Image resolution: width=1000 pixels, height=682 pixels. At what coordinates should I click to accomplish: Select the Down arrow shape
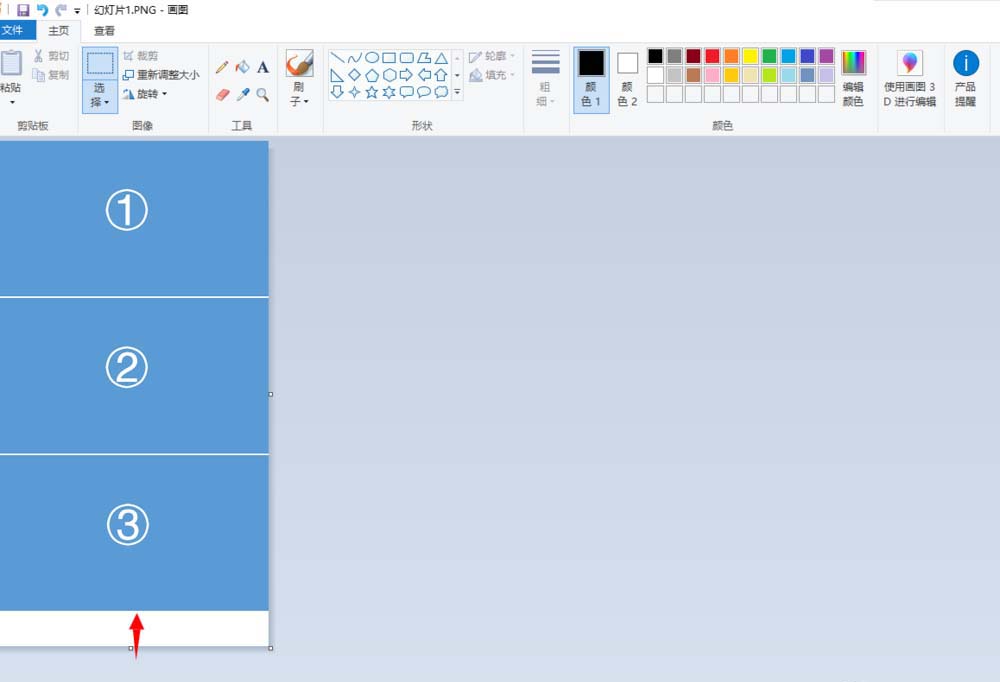(x=337, y=93)
